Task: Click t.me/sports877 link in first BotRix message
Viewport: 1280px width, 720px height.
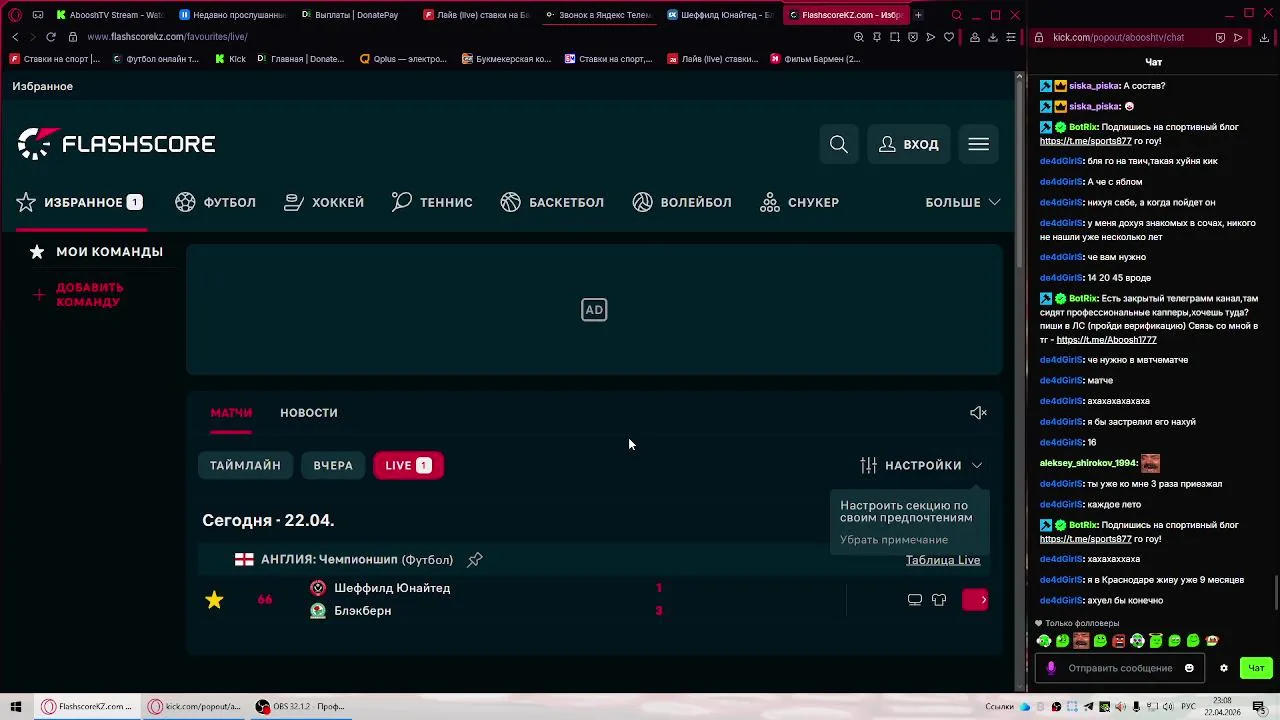Action: tap(1085, 141)
